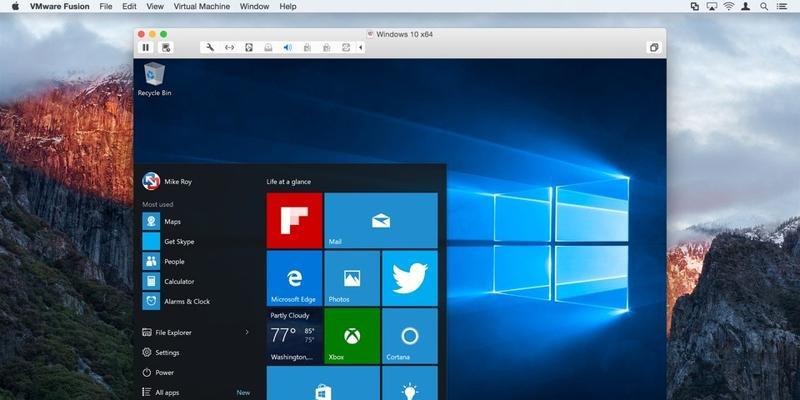Collapse the device toolbar with the arrow
The height and width of the screenshot is (400, 800).
(360, 47)
